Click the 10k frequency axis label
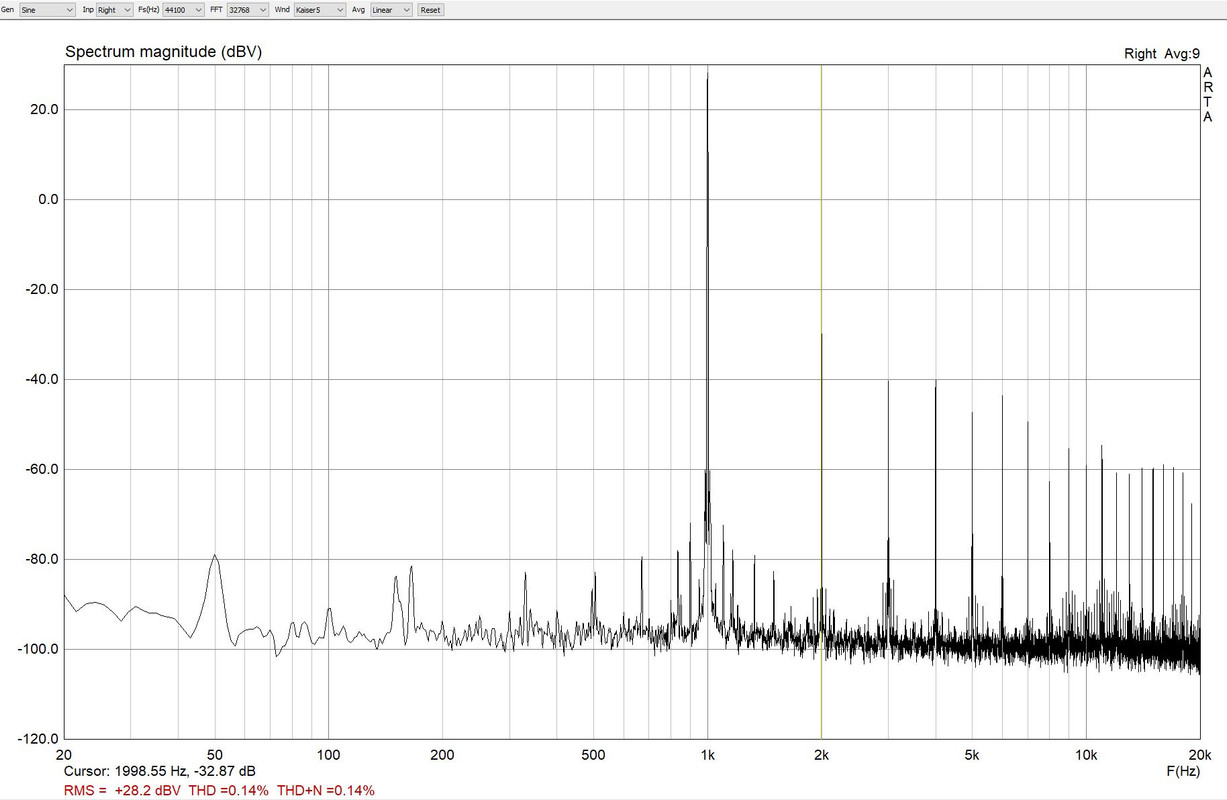The height and width of the screenshot is (800, 1227). pos(1087,754)
